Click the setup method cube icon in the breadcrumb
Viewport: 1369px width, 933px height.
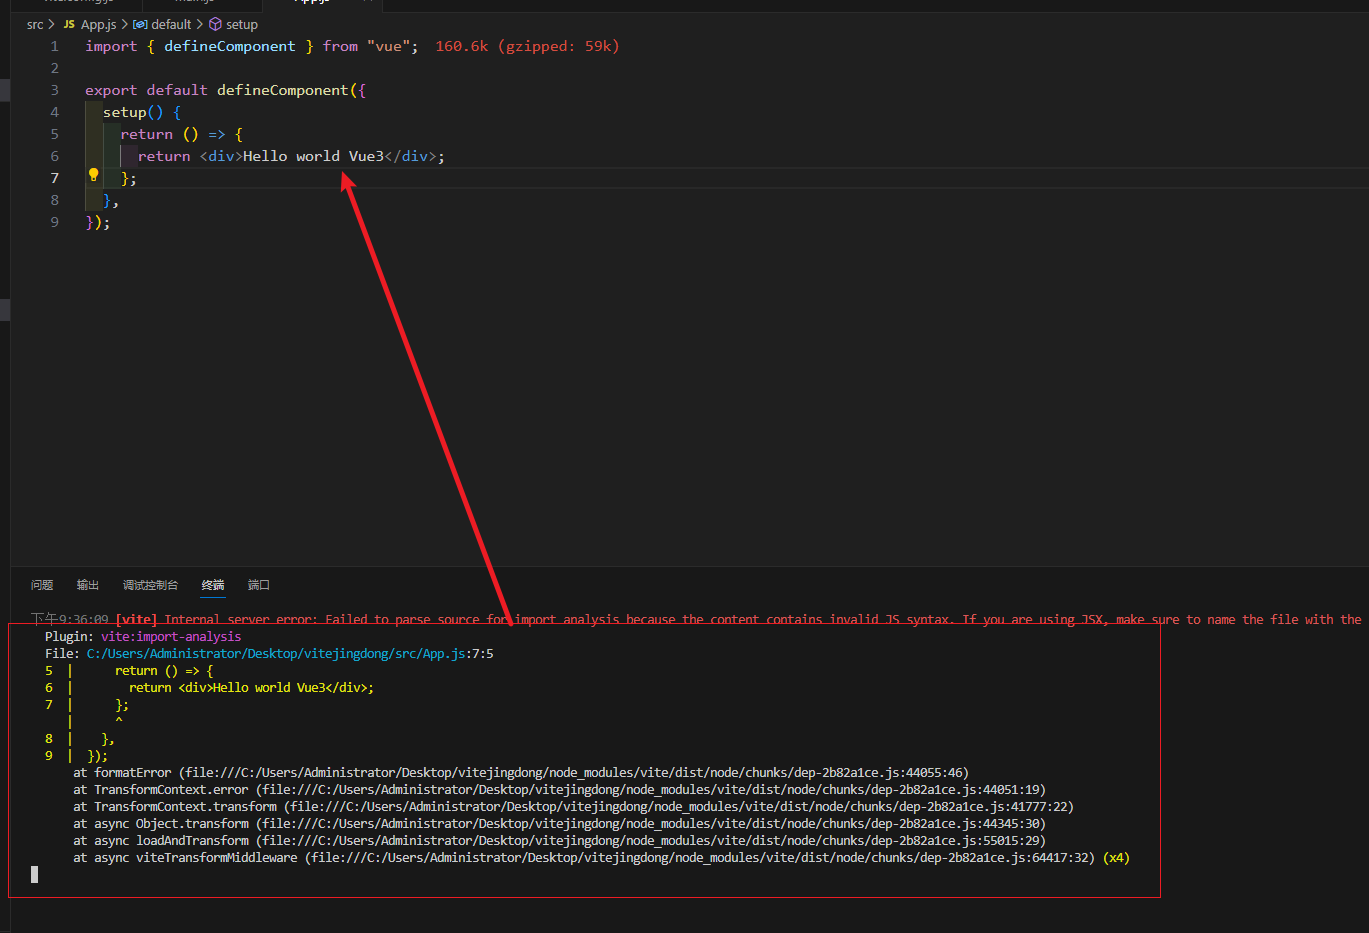[215, 24]
